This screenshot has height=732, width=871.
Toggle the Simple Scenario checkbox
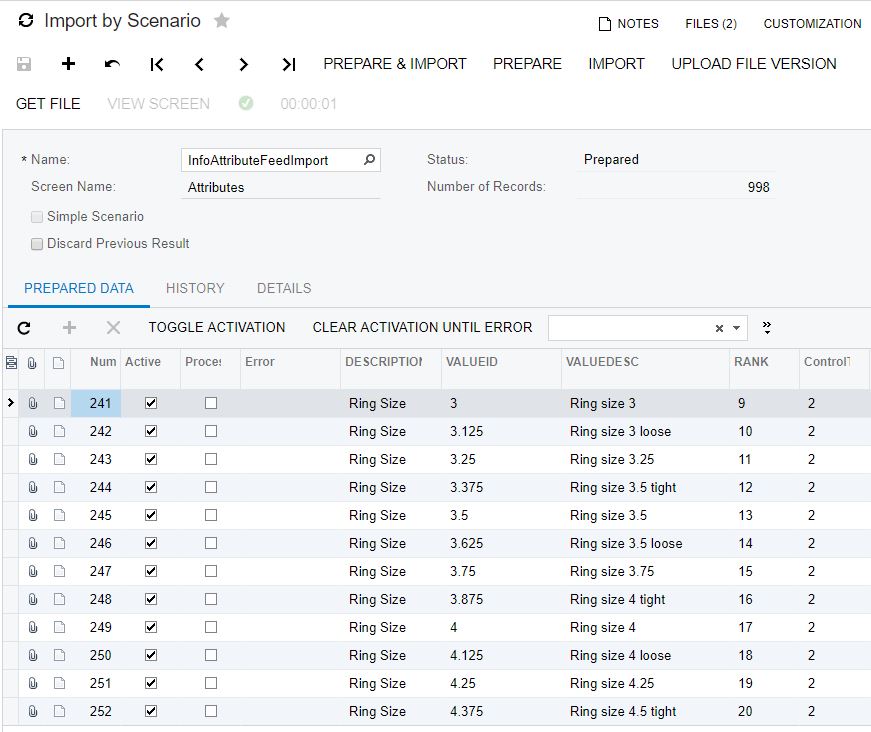coord(37,217)
